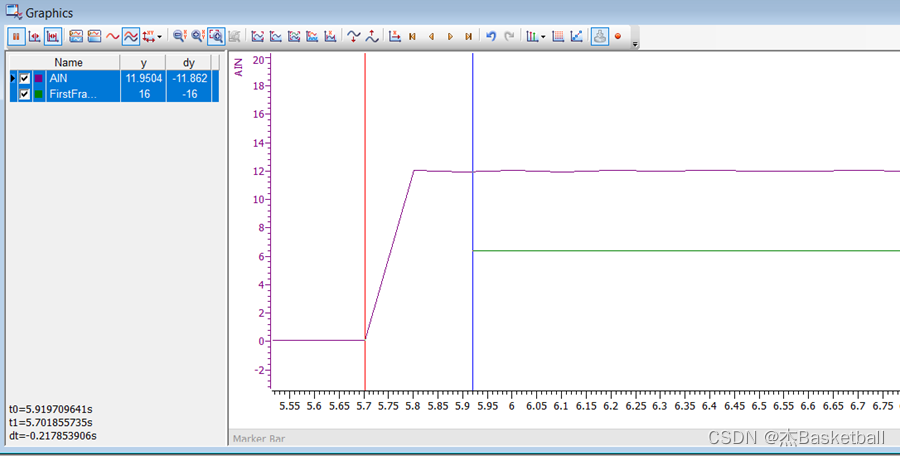Image resolution: width=900 pixels, height=456 pixels.
Task: Step forward with the right triangle arrow
Action: pyautogui.click(x=451, y=36)
